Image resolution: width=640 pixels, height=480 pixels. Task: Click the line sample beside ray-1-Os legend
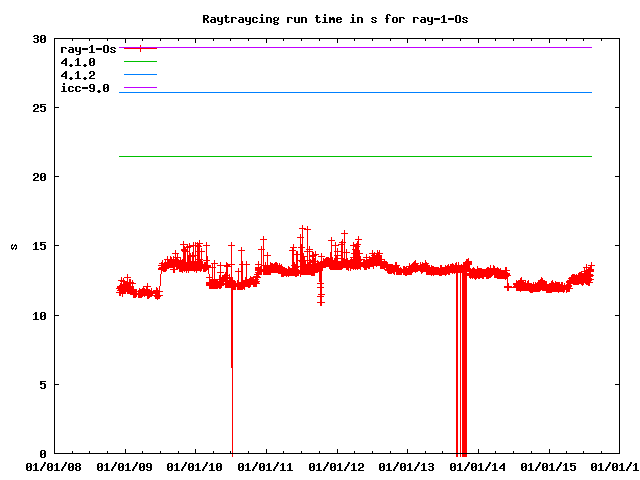tap(140, 48)
